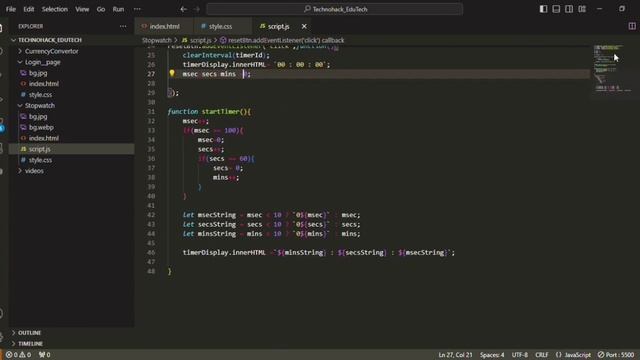This screenshot has height=360, width=640.
Task: Change indentation via Spaces: 4
Action: click(x=492, y=355)
